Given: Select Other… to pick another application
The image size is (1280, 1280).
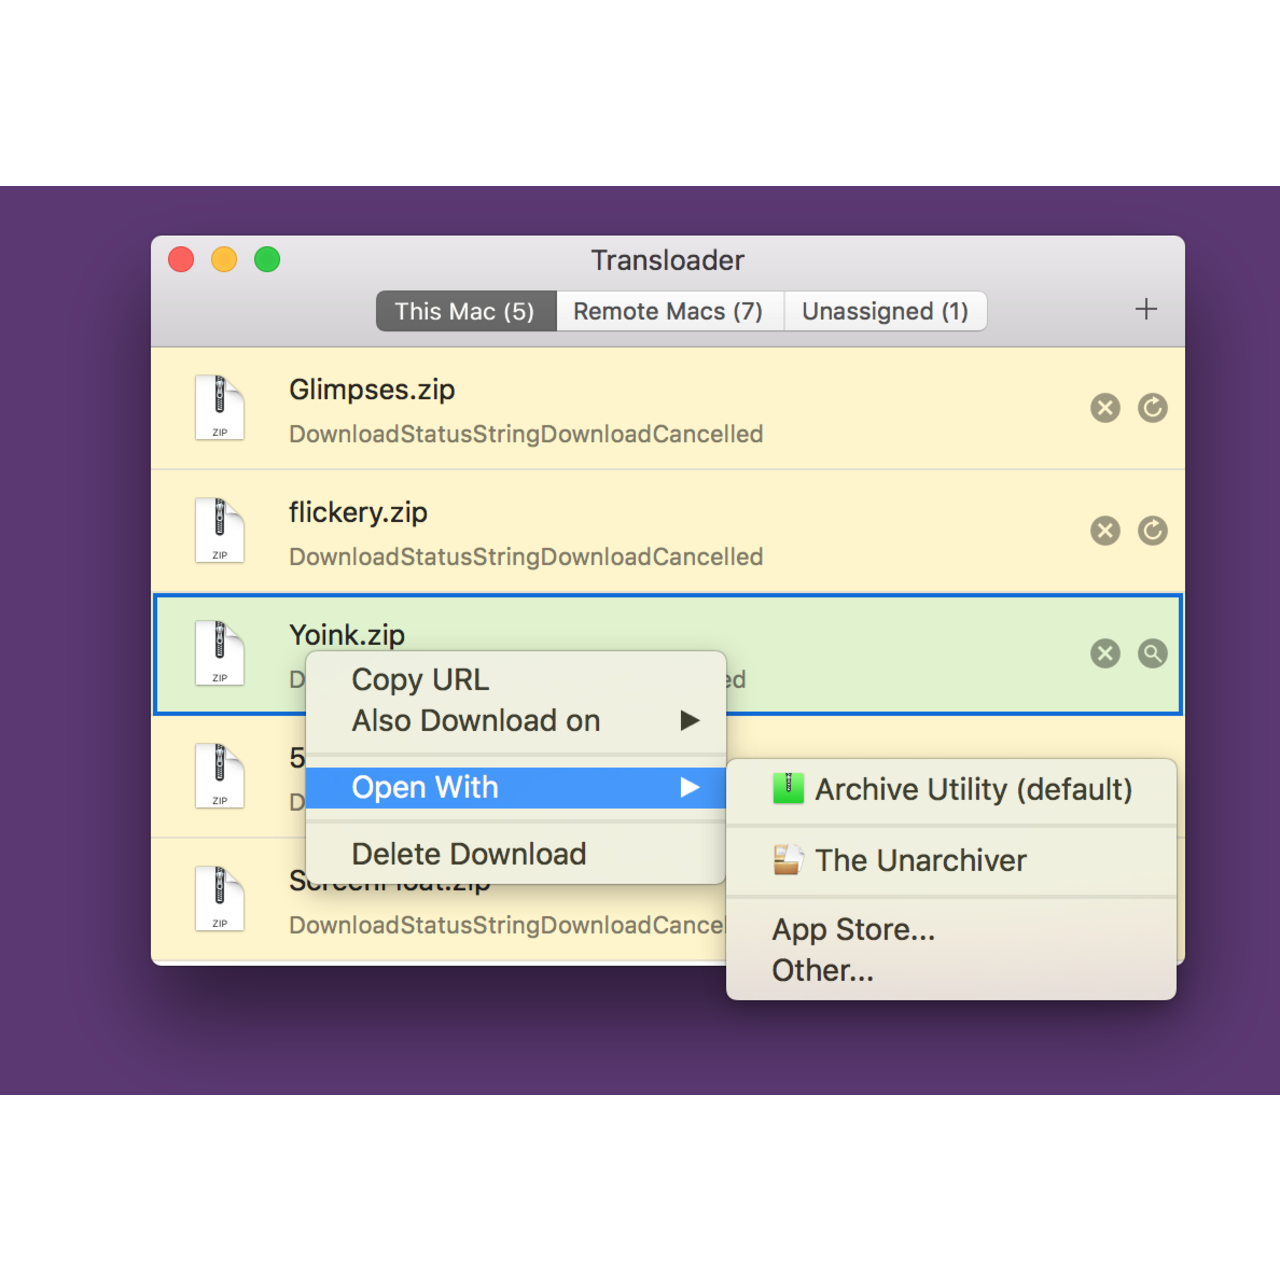Looking at the screenshot, I should (822, 971).
